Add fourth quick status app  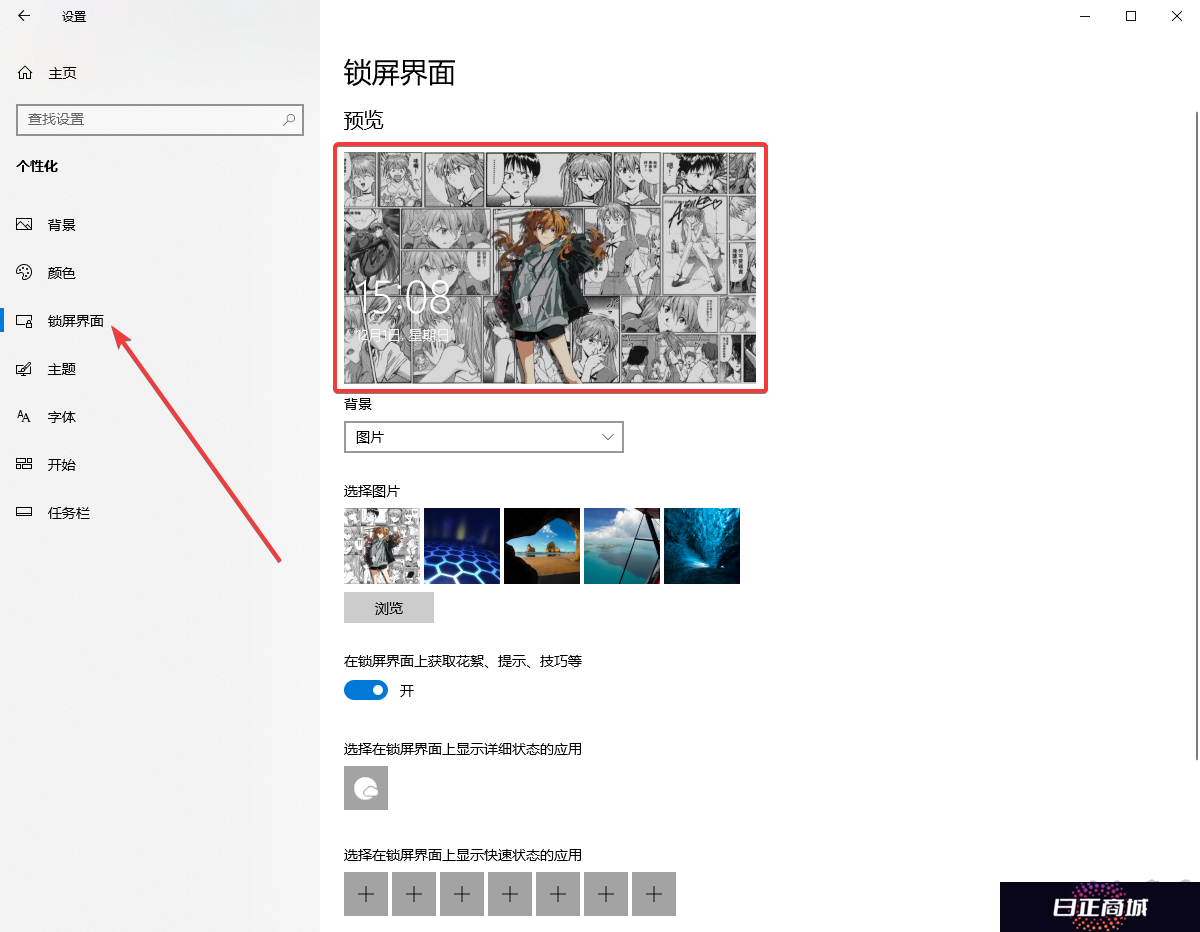510,894
